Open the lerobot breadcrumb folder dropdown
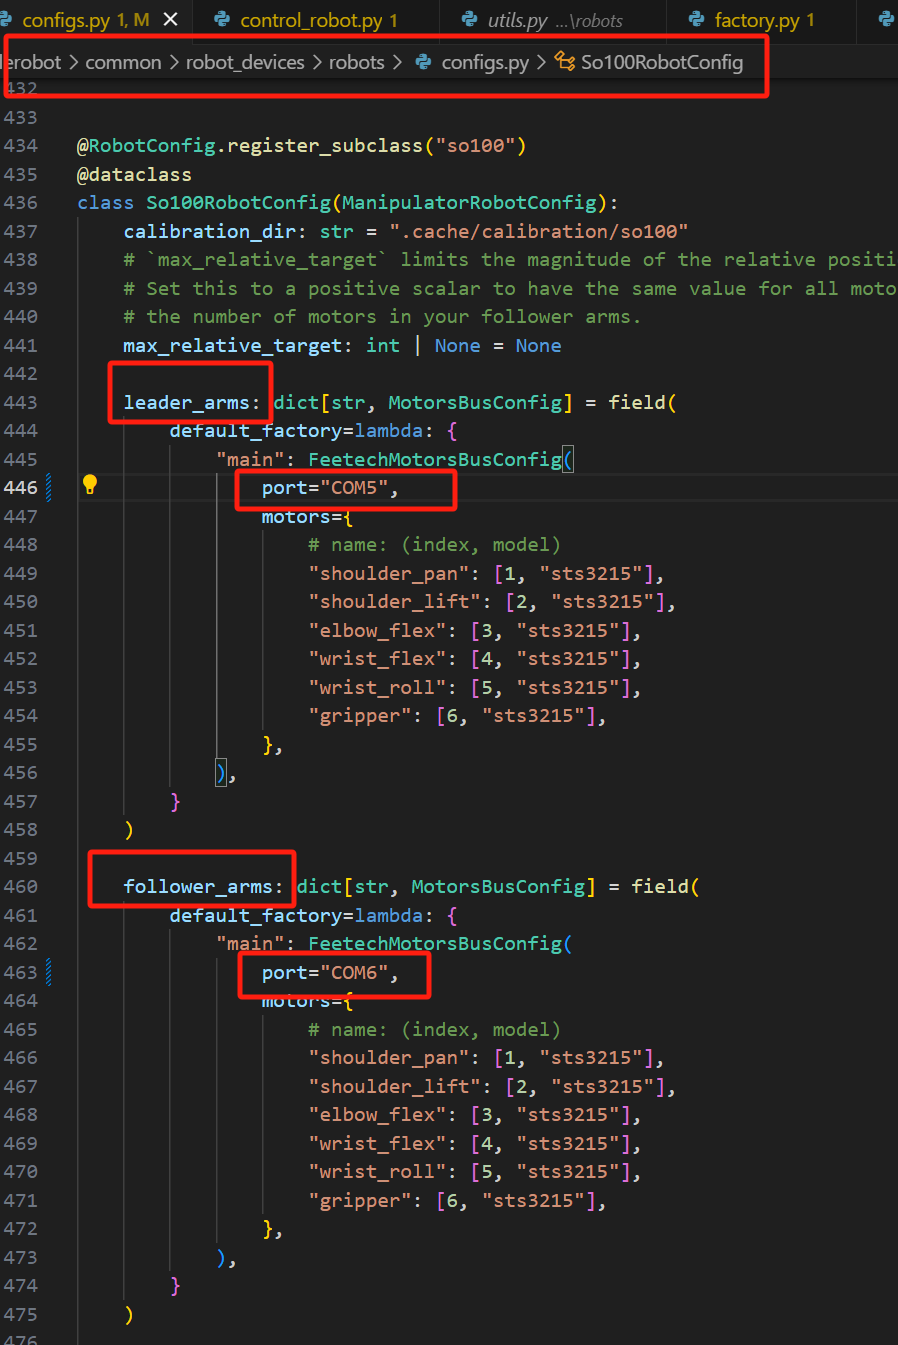 (x=31, y=62)
